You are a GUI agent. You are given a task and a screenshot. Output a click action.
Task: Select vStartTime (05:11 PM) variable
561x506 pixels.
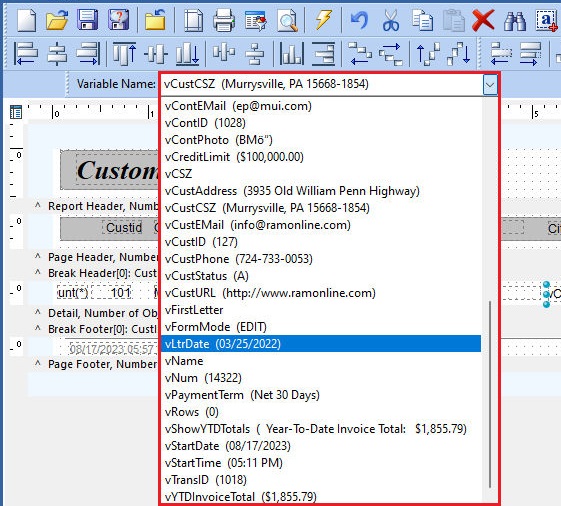321,463
